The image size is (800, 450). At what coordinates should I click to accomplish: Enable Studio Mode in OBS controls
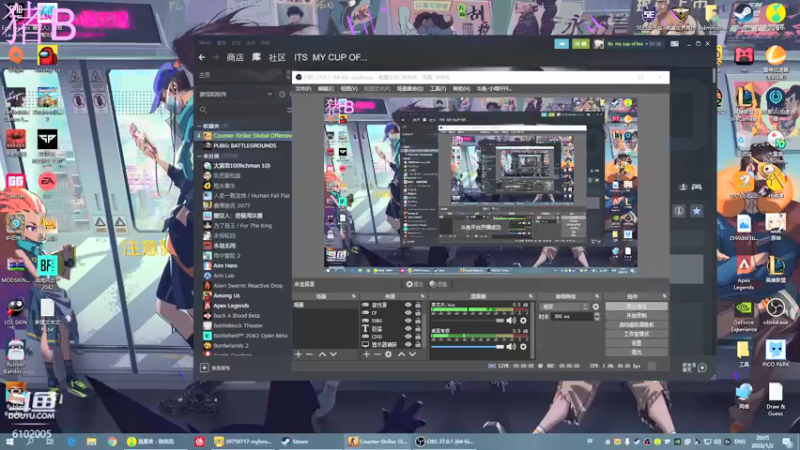[x=636, y=334]
